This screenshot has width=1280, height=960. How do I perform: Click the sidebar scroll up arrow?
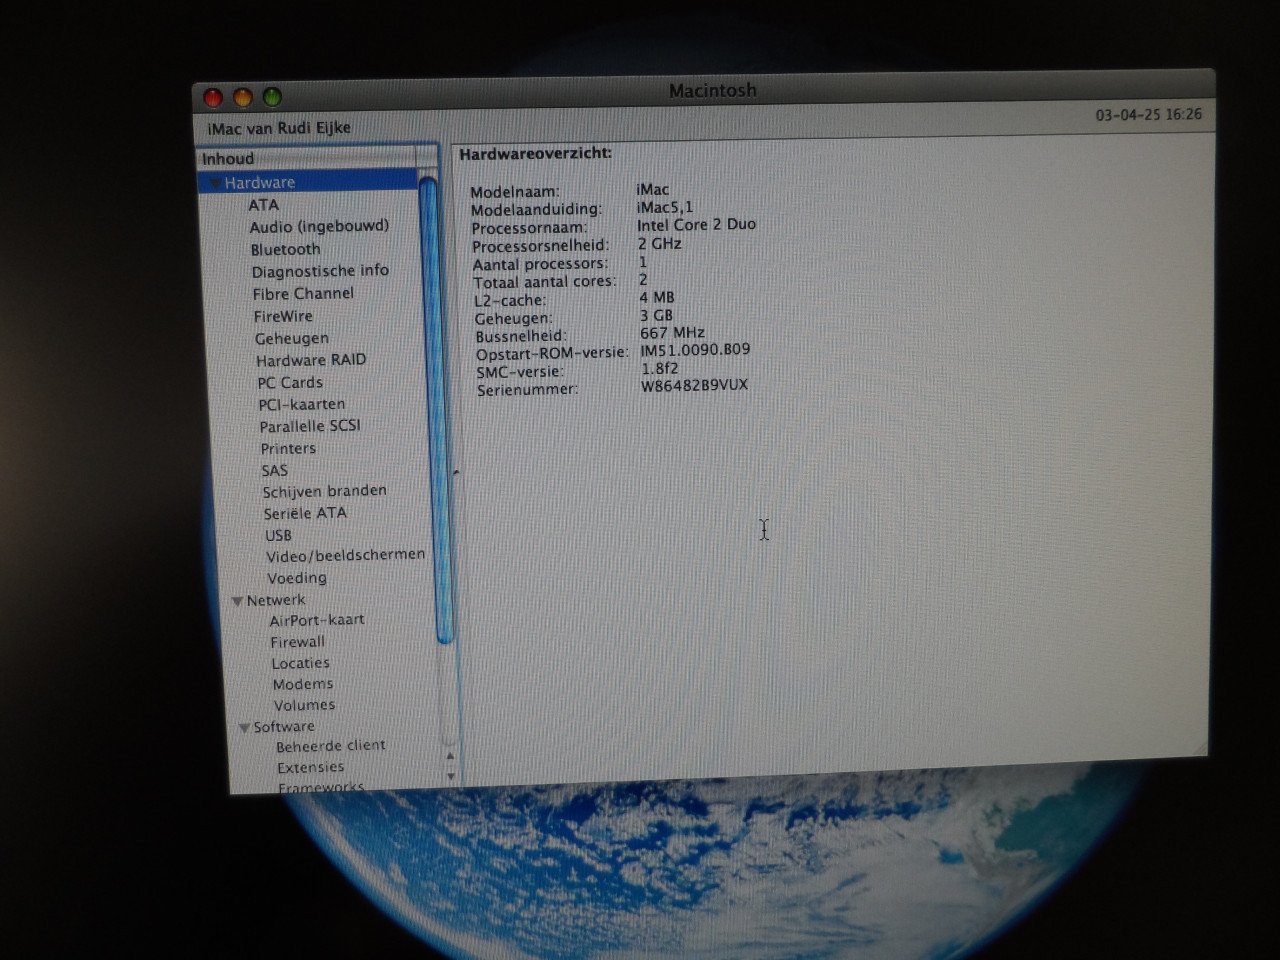click(449, 757)
